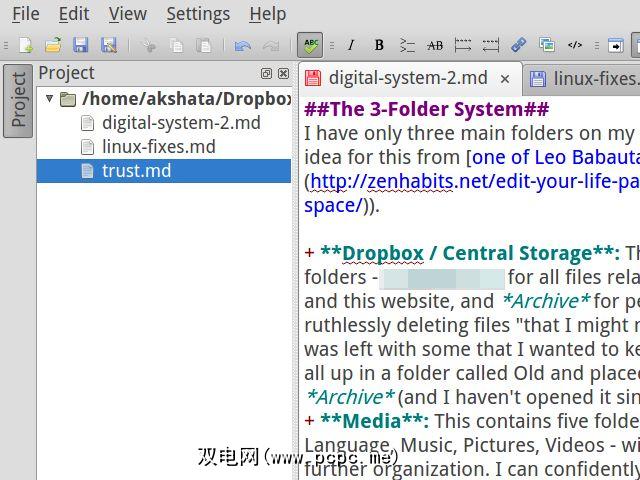
Task: Close the digital-system-2.md tab
Action: [x=505, y=79]
